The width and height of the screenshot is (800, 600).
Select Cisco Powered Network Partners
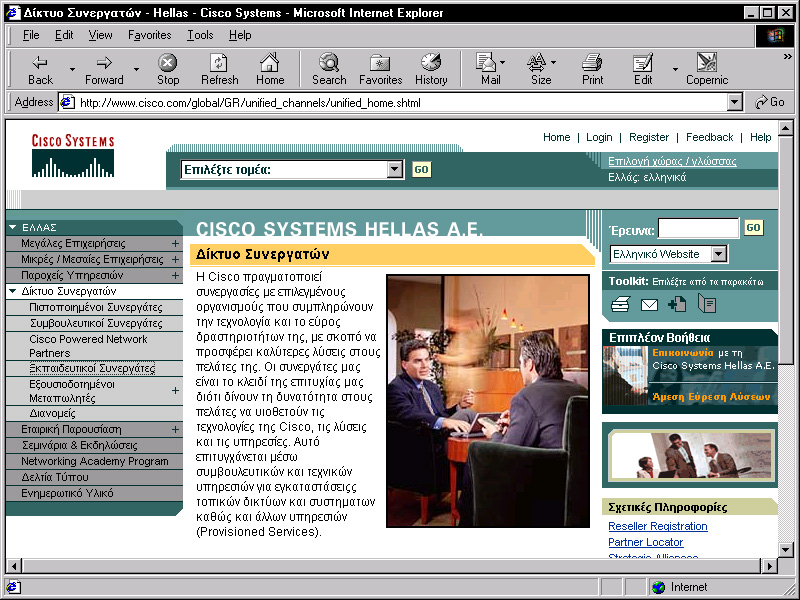click(88, 346)
